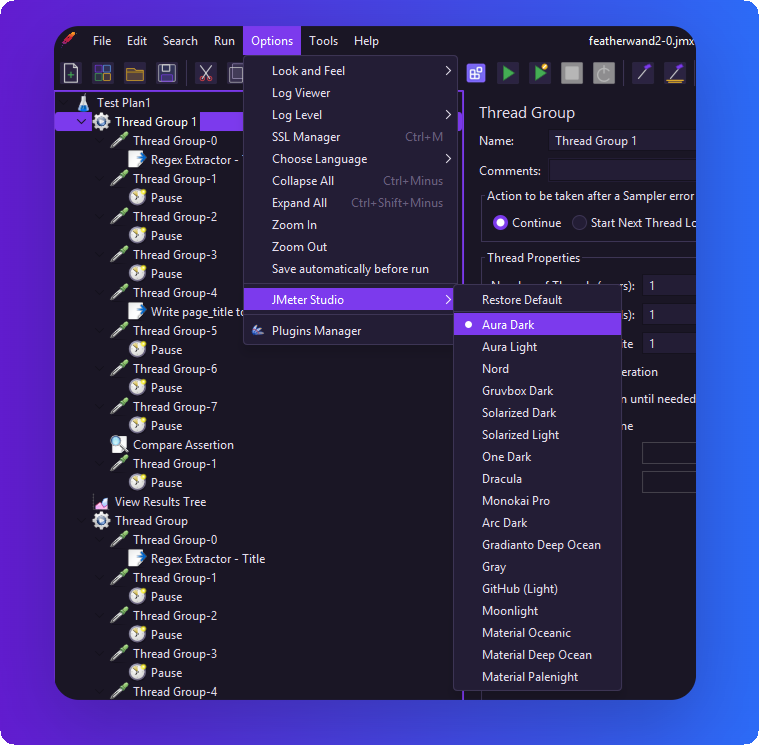The image size is (759, 745).
Task: Click the Write page_title sampler icon
Action: [137, 311]
